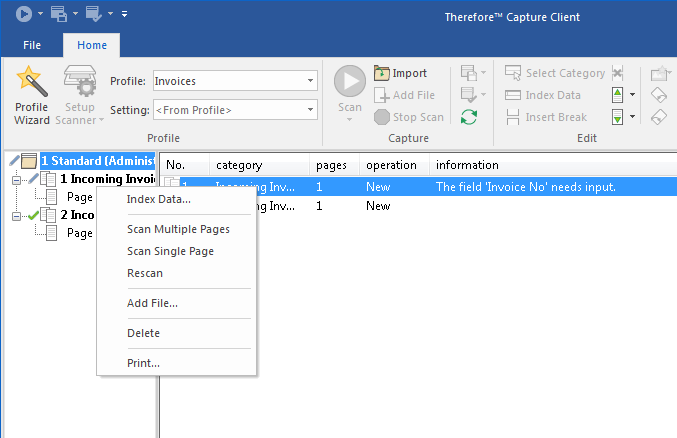Viewport: 677px width, 438px height.
Task: Sort by the No. column header
Action: click(185, 165)
